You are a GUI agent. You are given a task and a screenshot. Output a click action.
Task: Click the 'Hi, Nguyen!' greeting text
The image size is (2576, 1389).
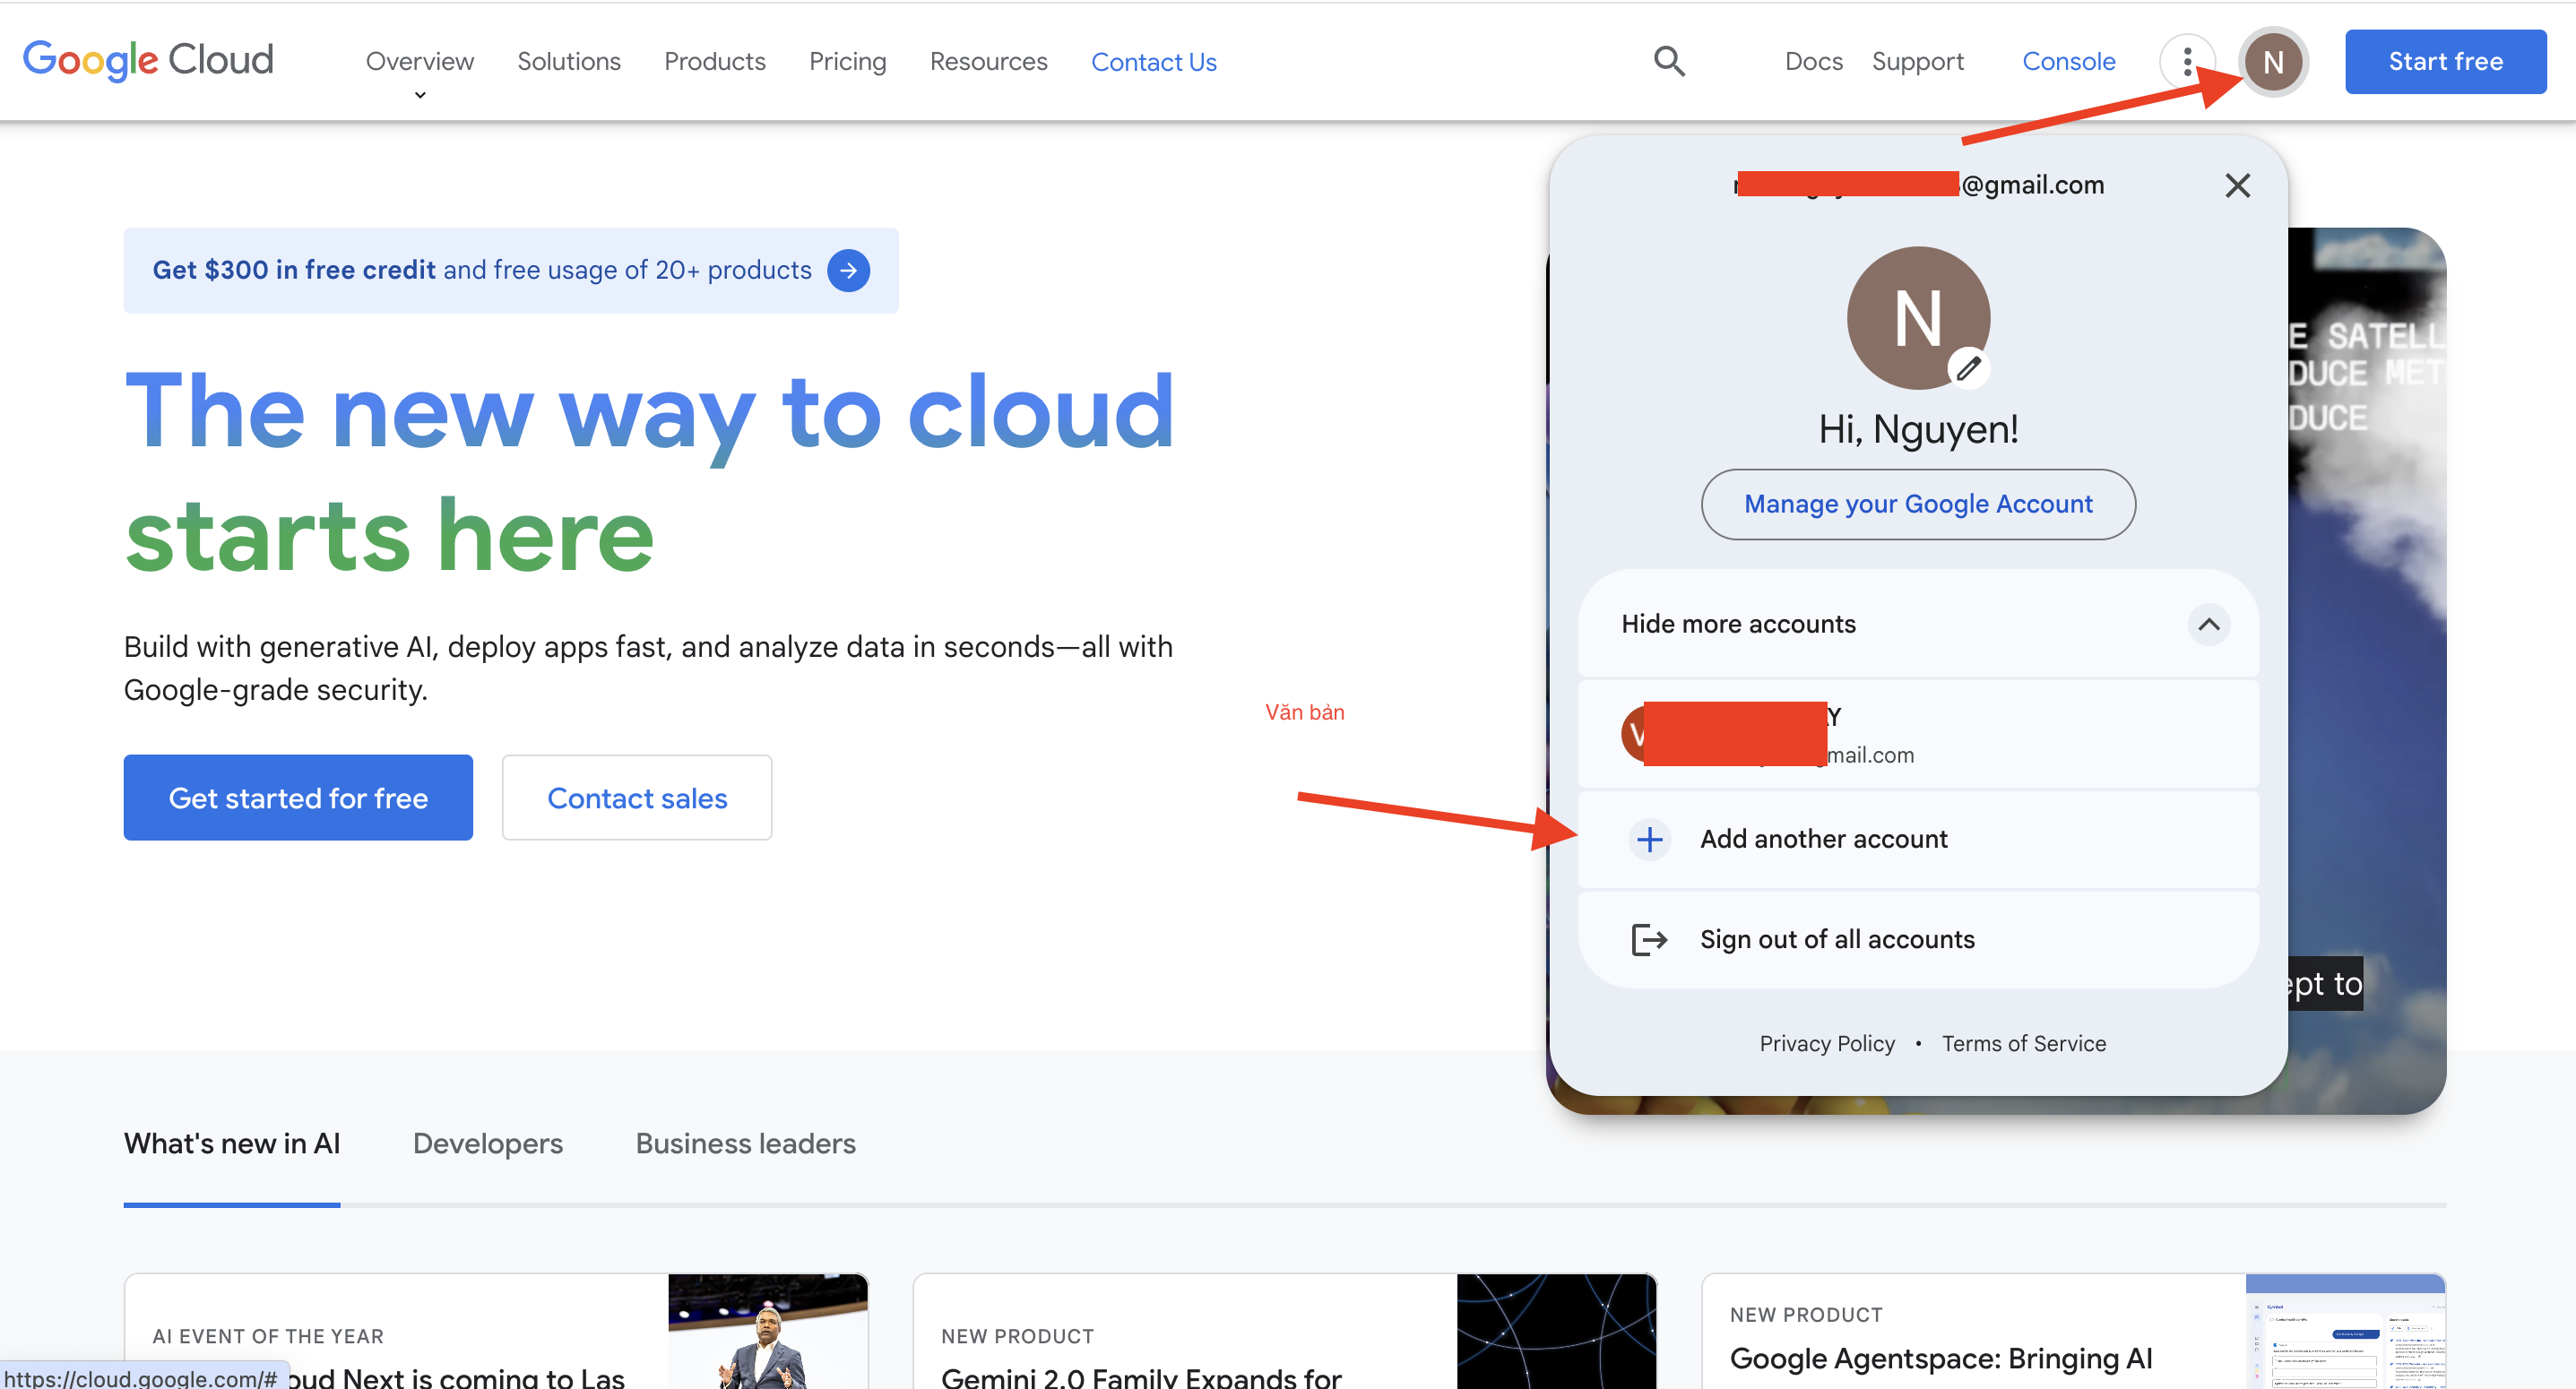tap(1918, 429)
